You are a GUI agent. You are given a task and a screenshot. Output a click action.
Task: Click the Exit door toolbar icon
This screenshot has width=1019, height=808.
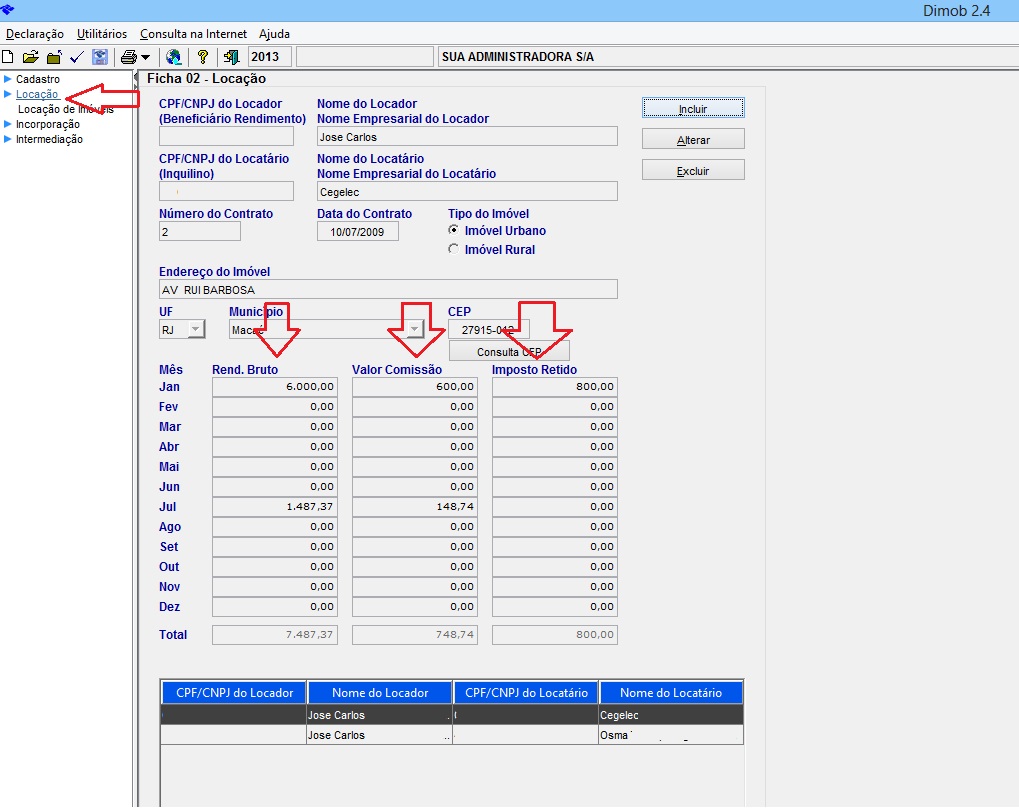click(x=231, y=57)
